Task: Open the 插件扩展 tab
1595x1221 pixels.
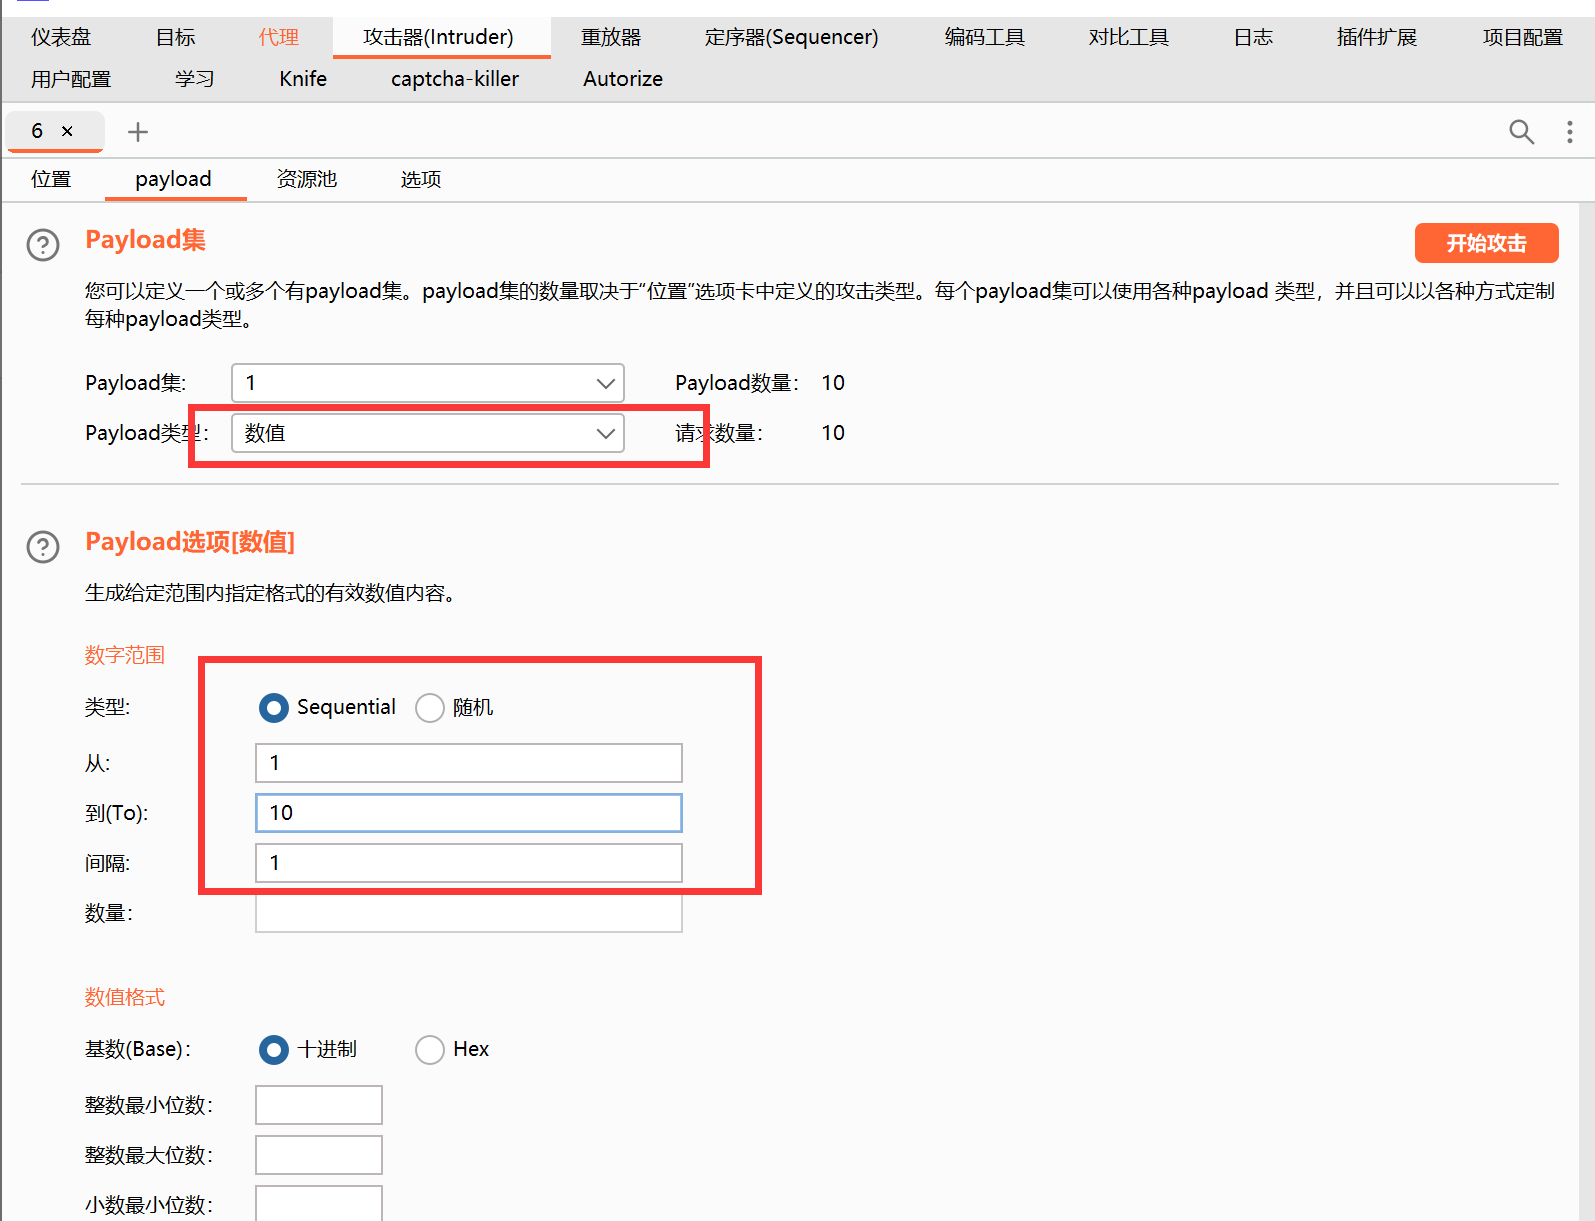Action: [x=1377, y=37]
